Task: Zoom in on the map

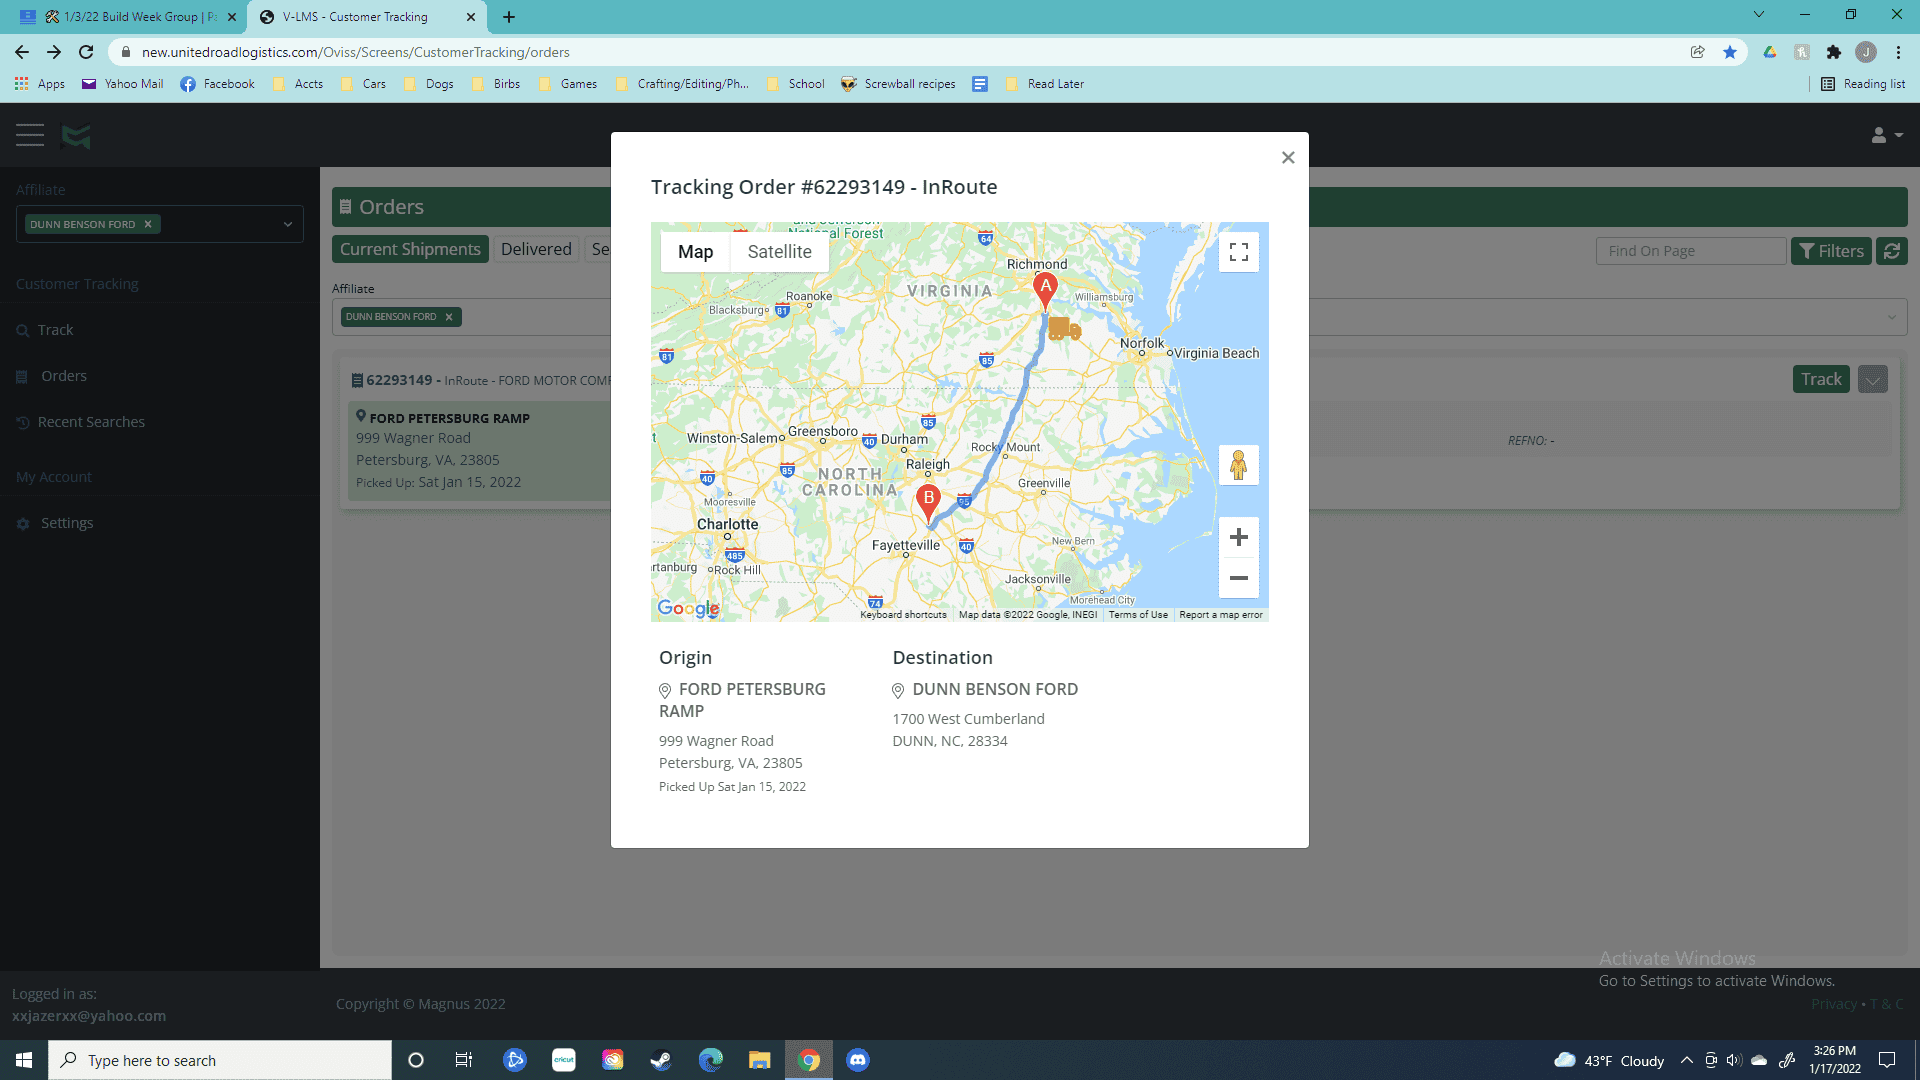Action: 1239,537
